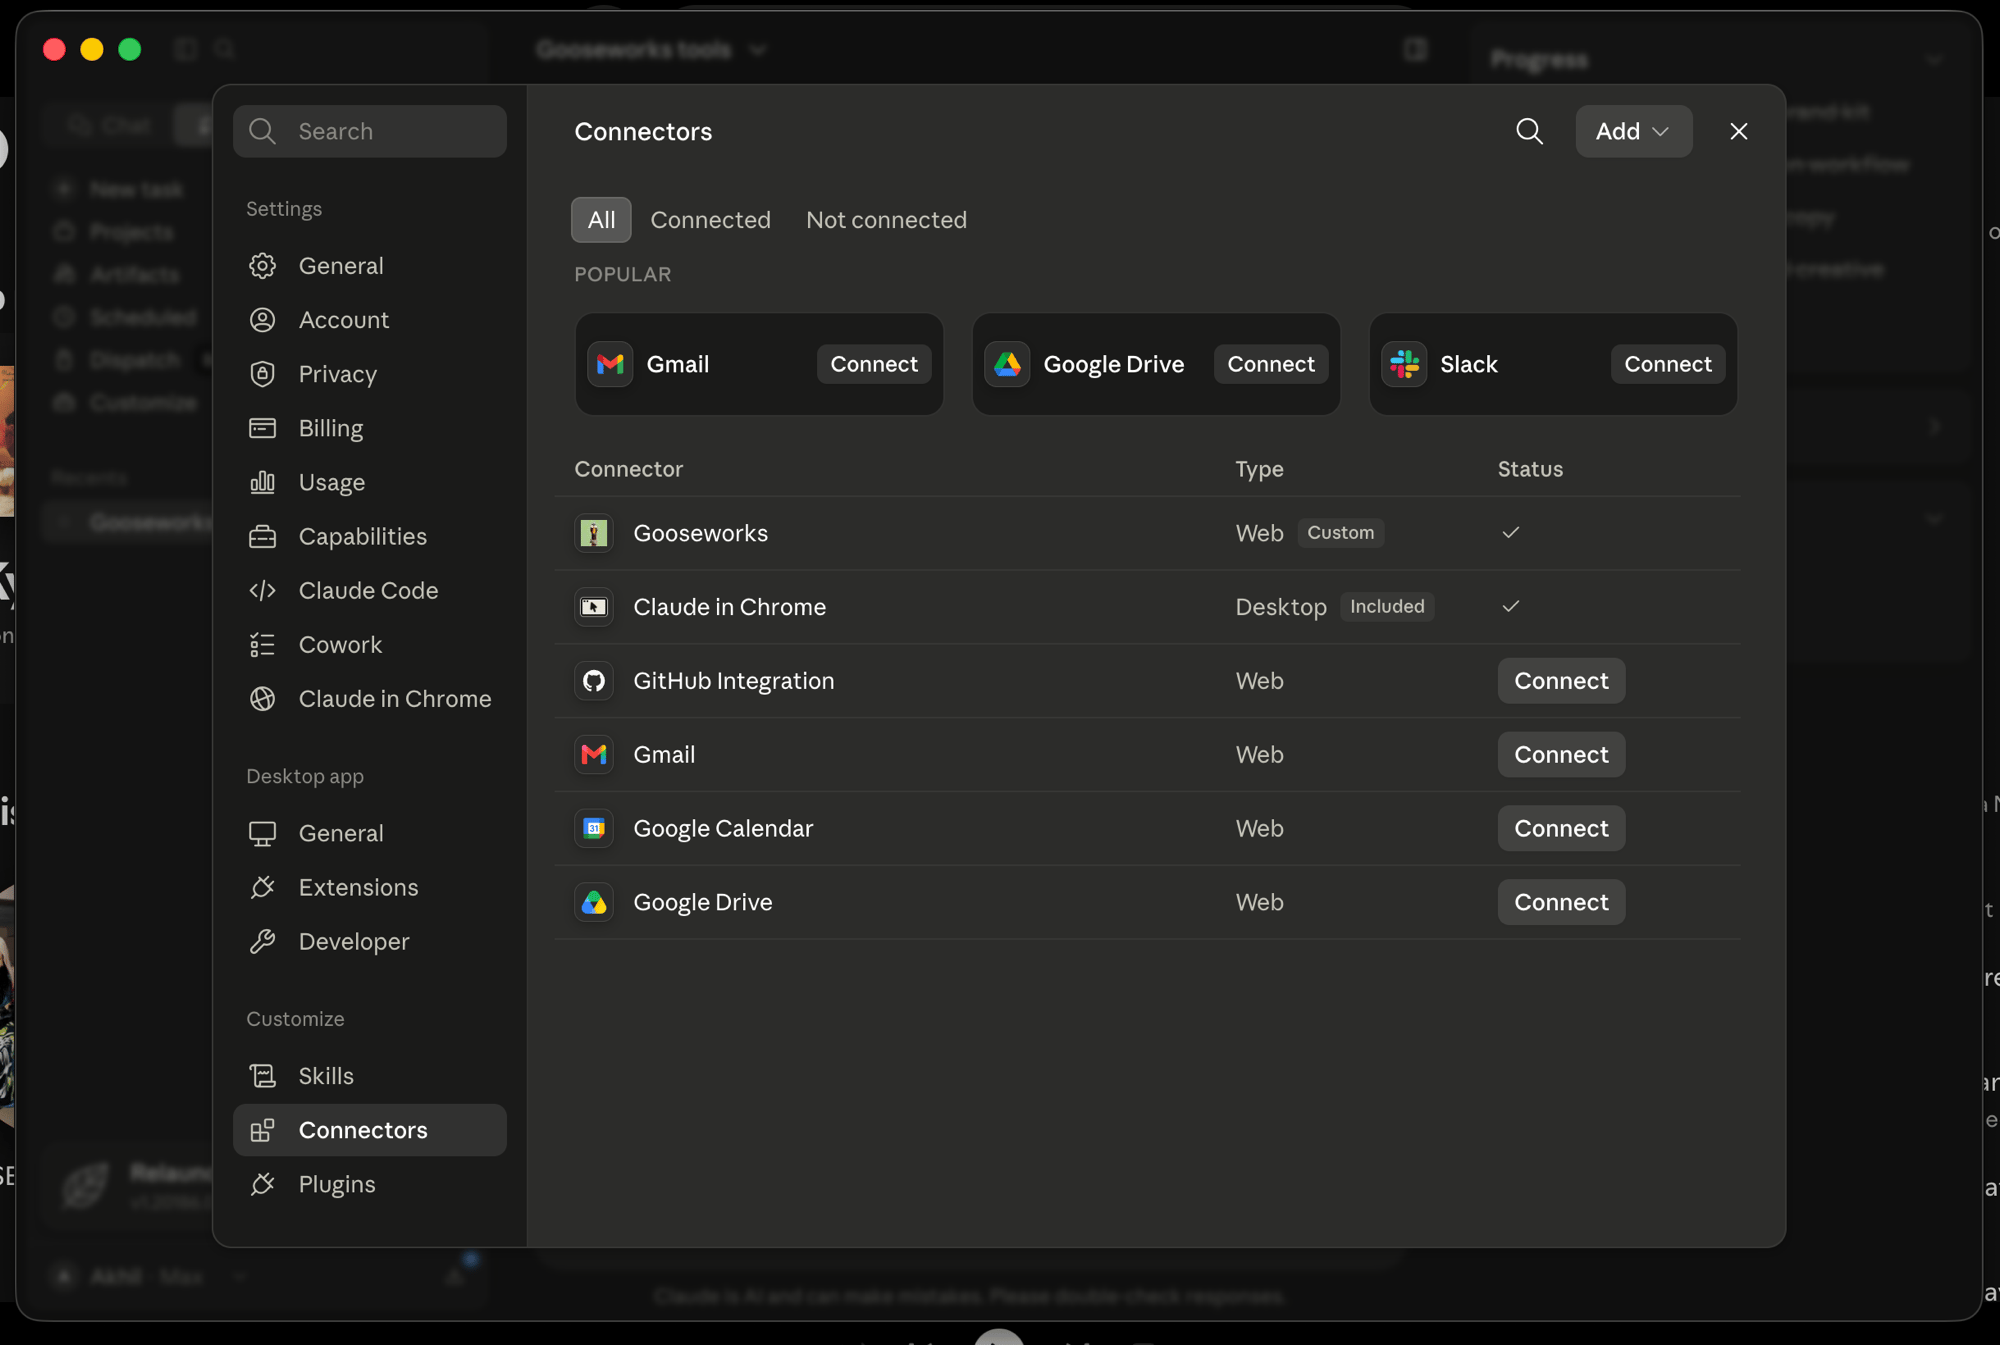Open Developer wrench icon
Viewport: 2000px width, 1345px height.
[x=262, y=941]
